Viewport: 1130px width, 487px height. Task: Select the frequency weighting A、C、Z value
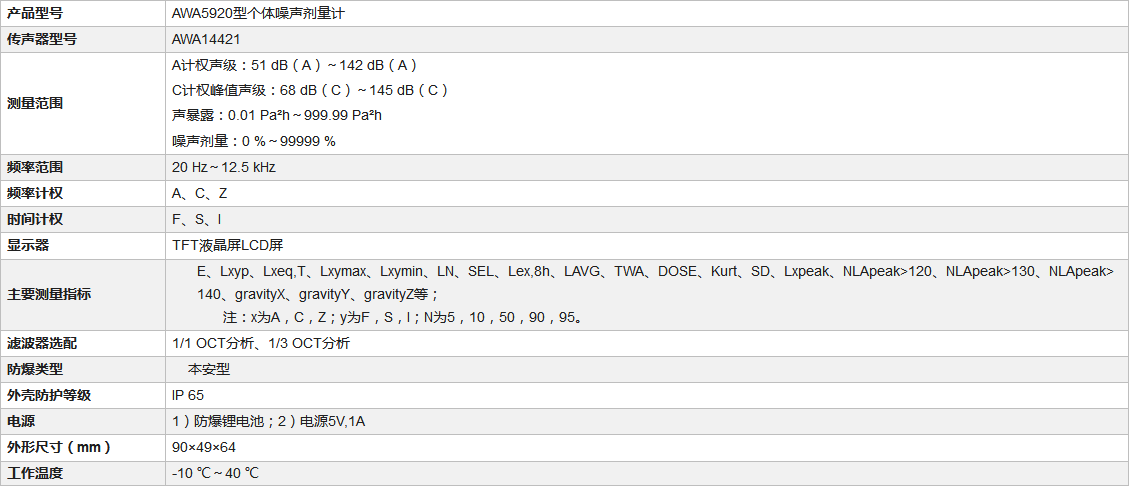(199, 193)
